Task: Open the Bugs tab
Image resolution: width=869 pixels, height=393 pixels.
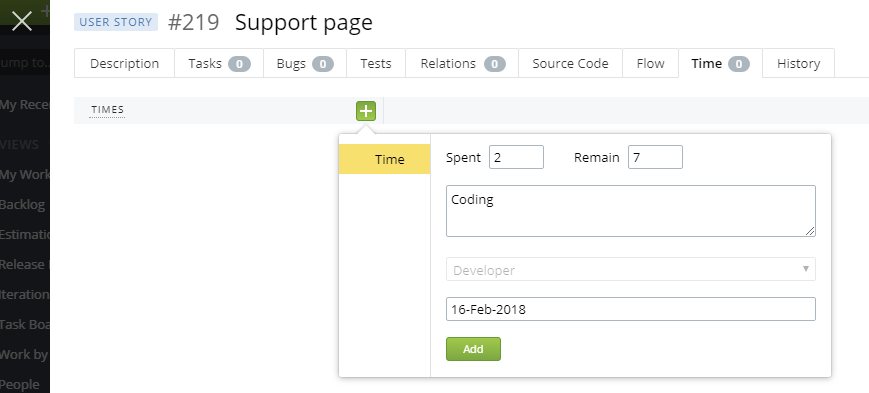Action: pyautogui.click(x=305, y=63)
